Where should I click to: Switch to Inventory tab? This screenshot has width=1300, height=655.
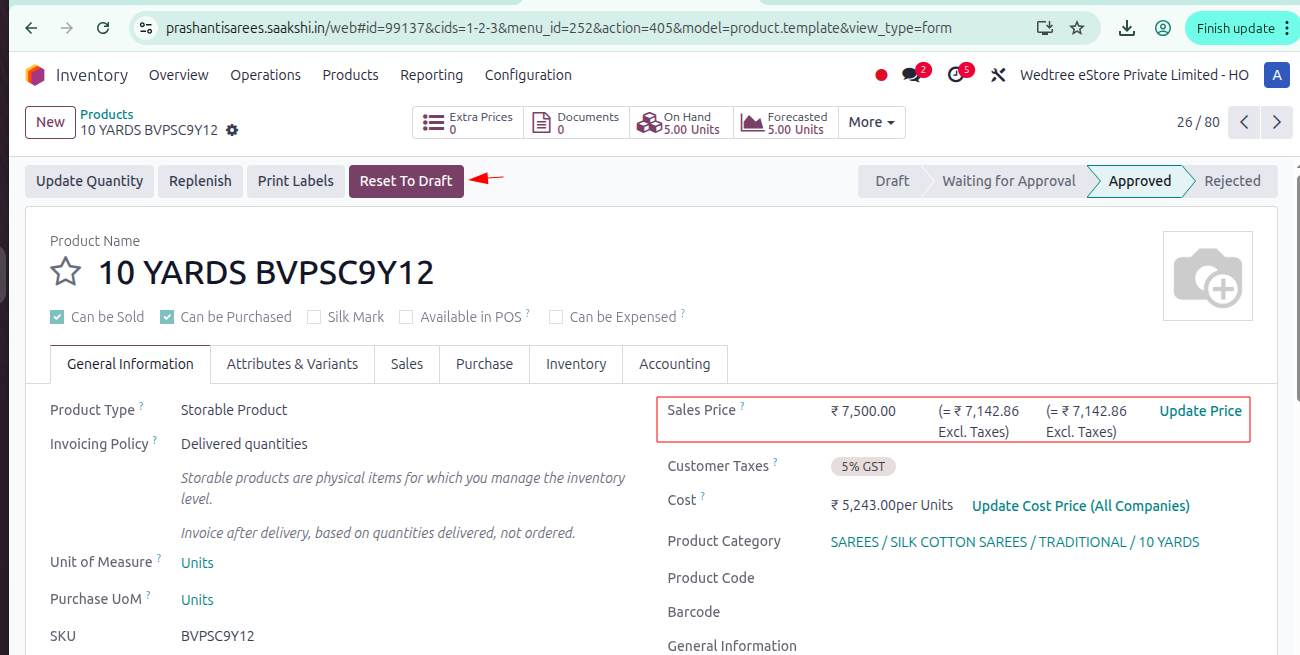(x=576, y=364)
